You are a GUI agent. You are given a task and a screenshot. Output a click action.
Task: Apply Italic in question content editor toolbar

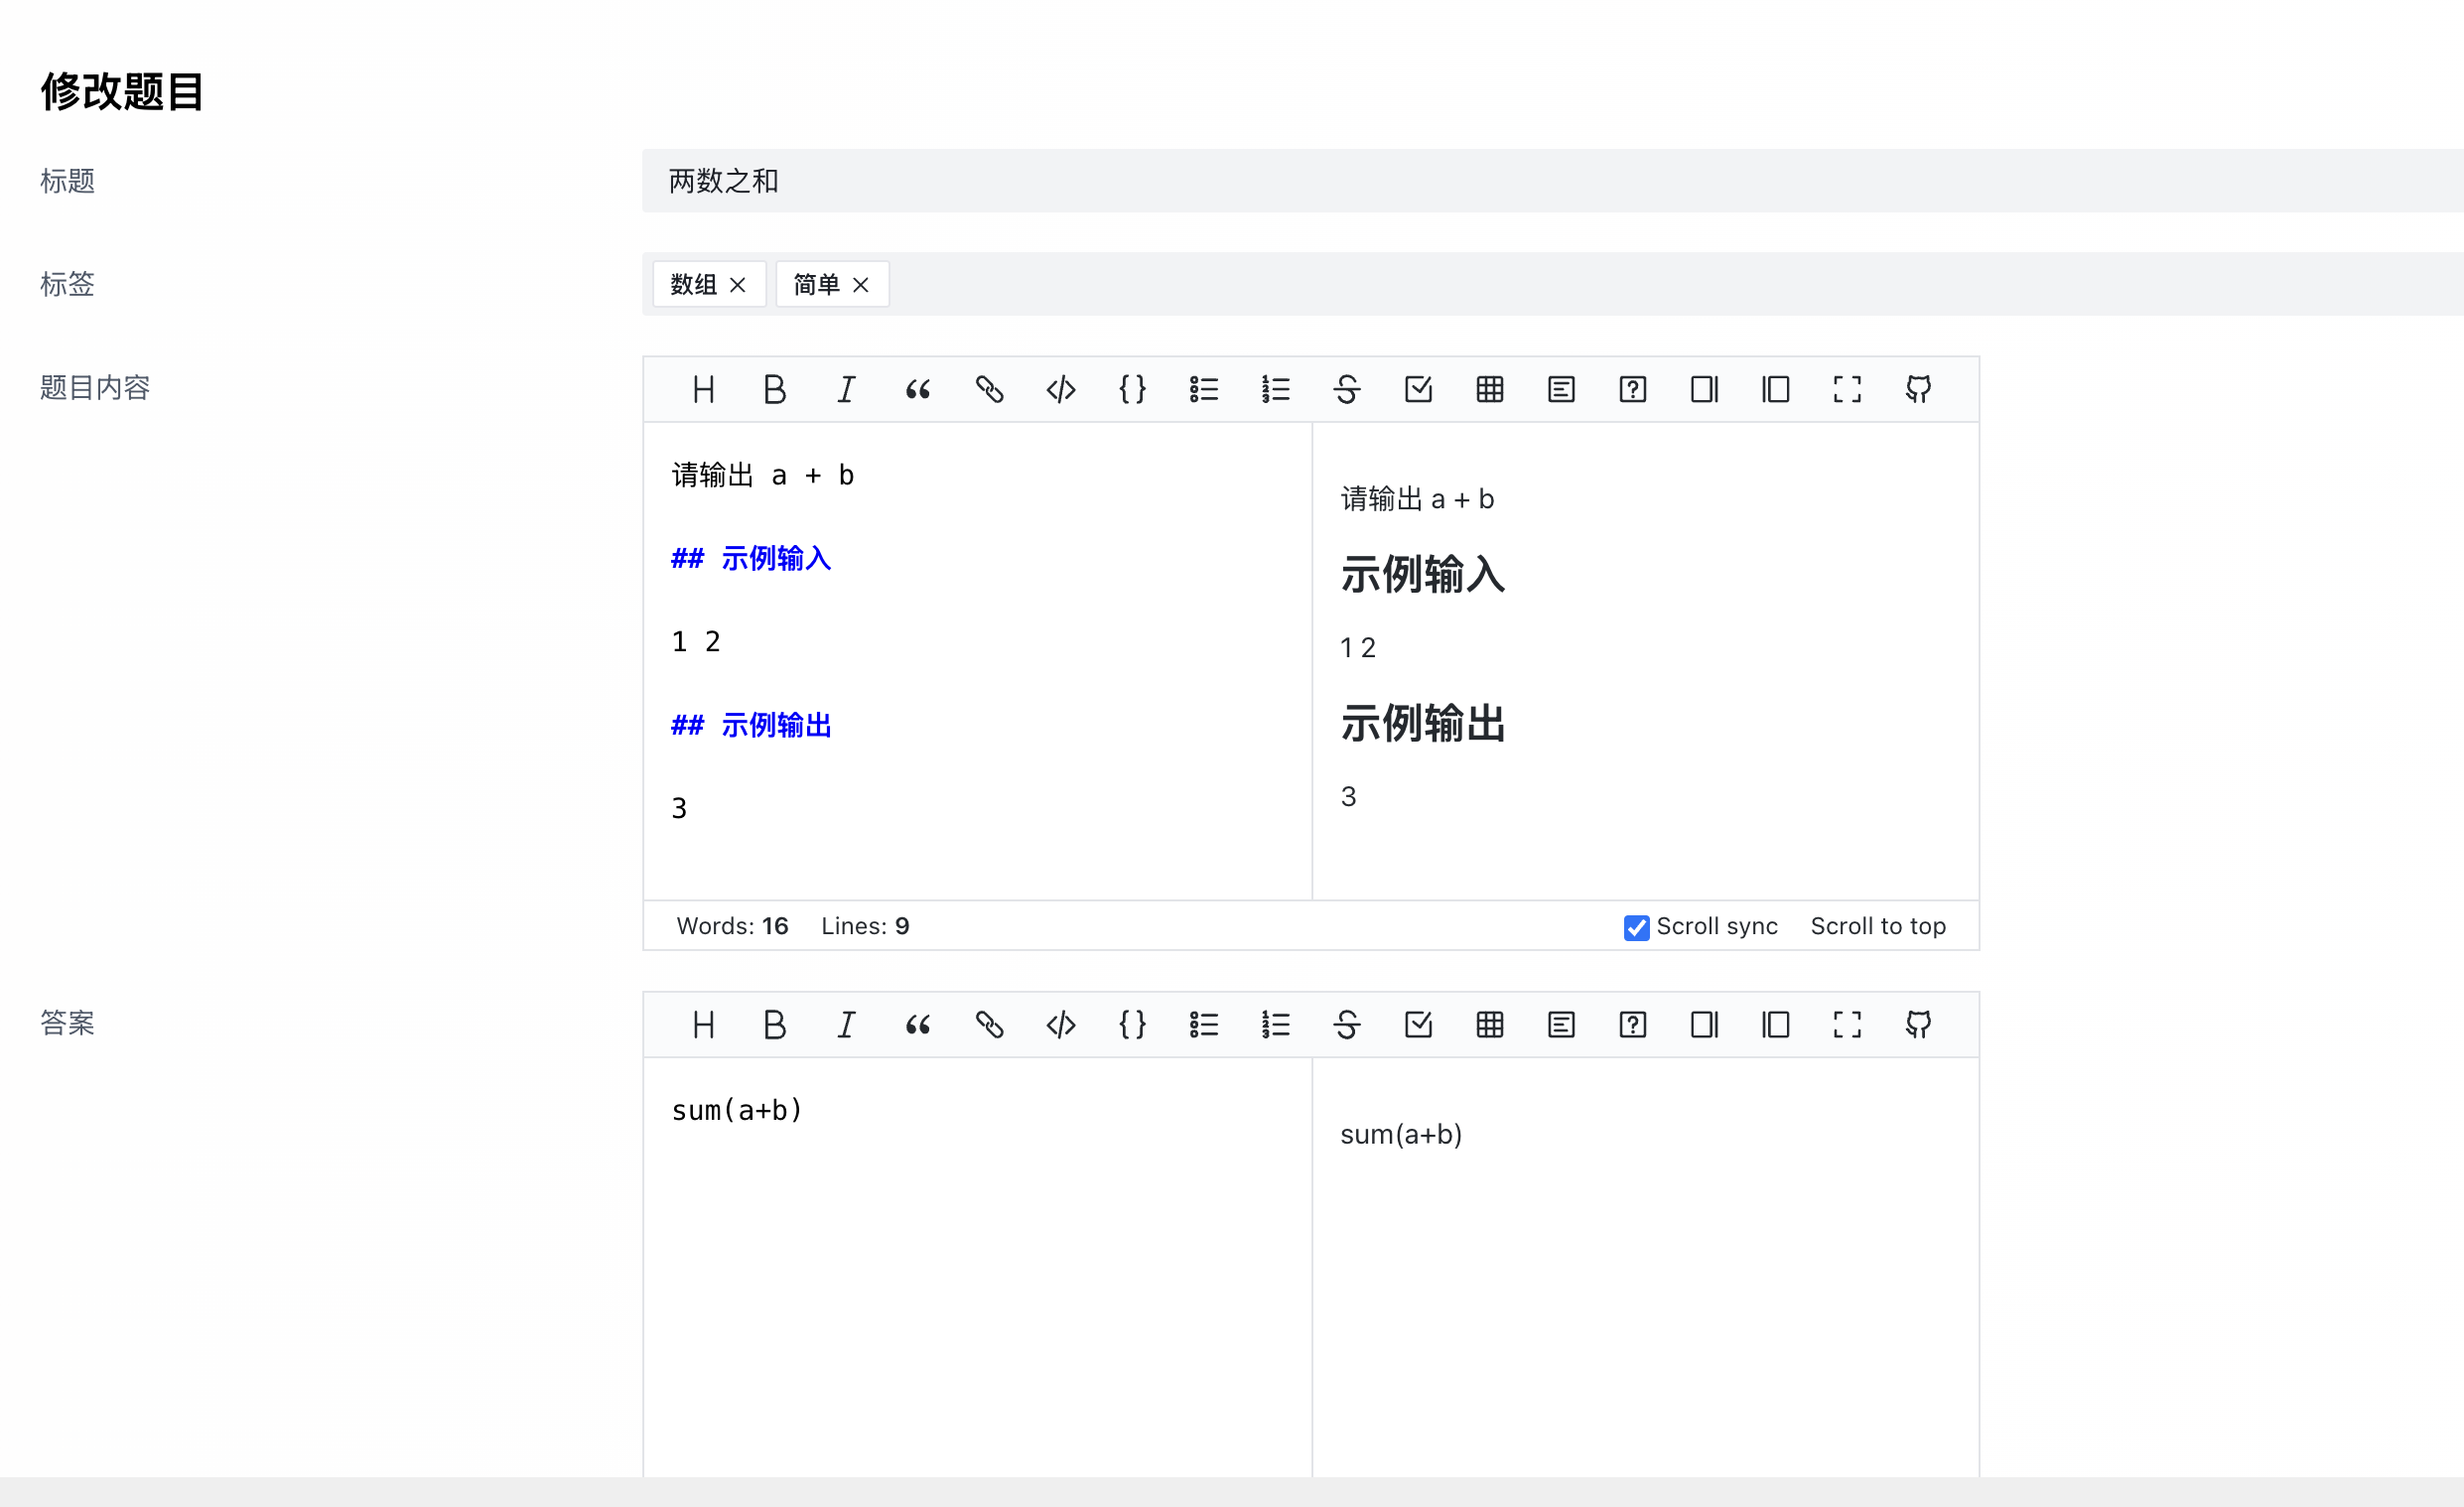[x=846, y=389]
